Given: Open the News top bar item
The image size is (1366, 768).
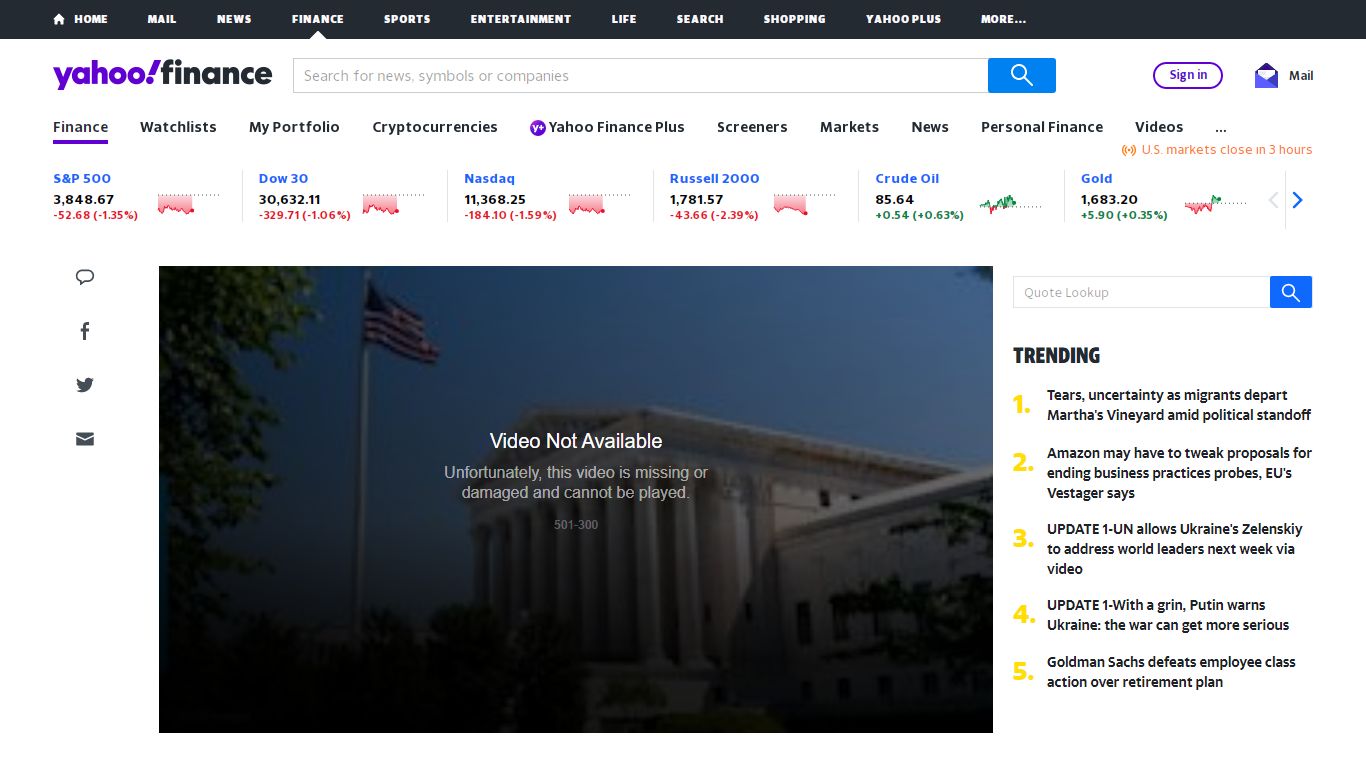Looking at the screenshot, I should click(234, 19).
